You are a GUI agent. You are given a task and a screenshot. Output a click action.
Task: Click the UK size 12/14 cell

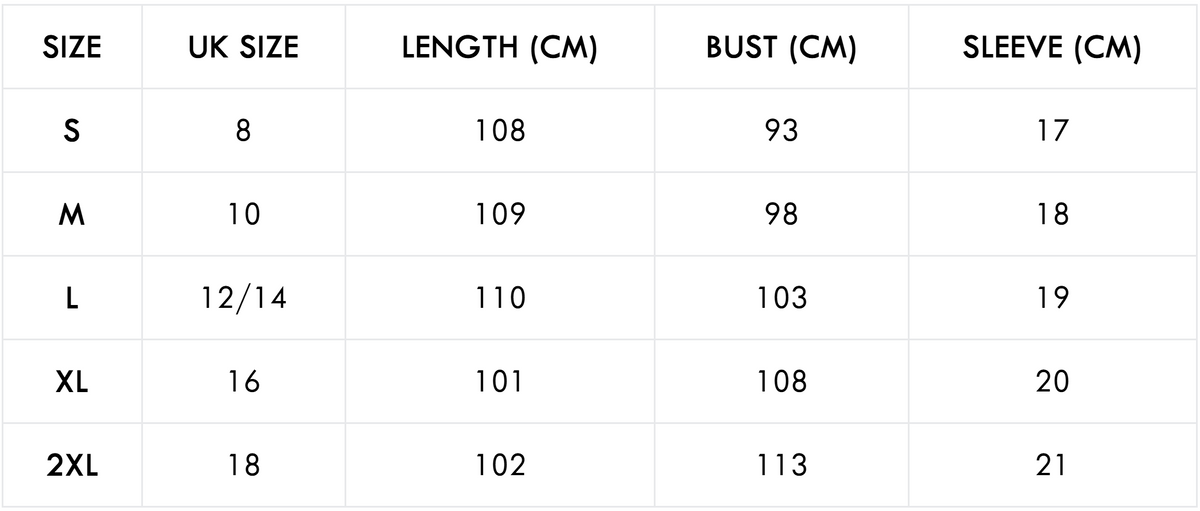243,298
